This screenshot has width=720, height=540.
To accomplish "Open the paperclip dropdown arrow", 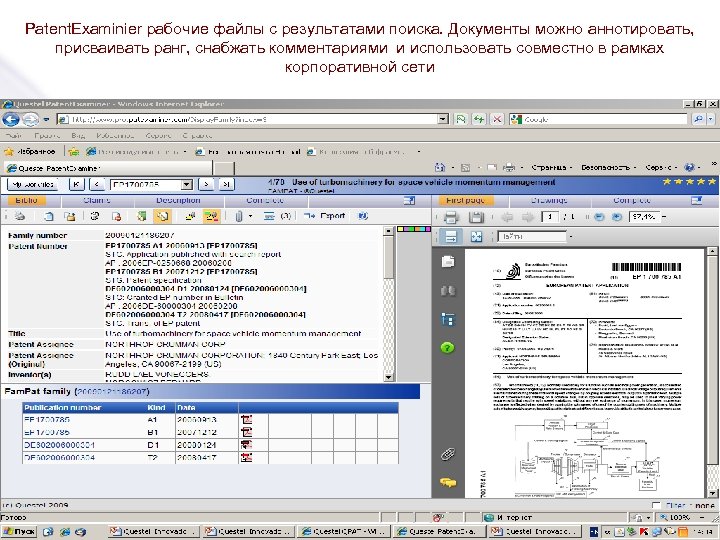I will coord(251,216).
